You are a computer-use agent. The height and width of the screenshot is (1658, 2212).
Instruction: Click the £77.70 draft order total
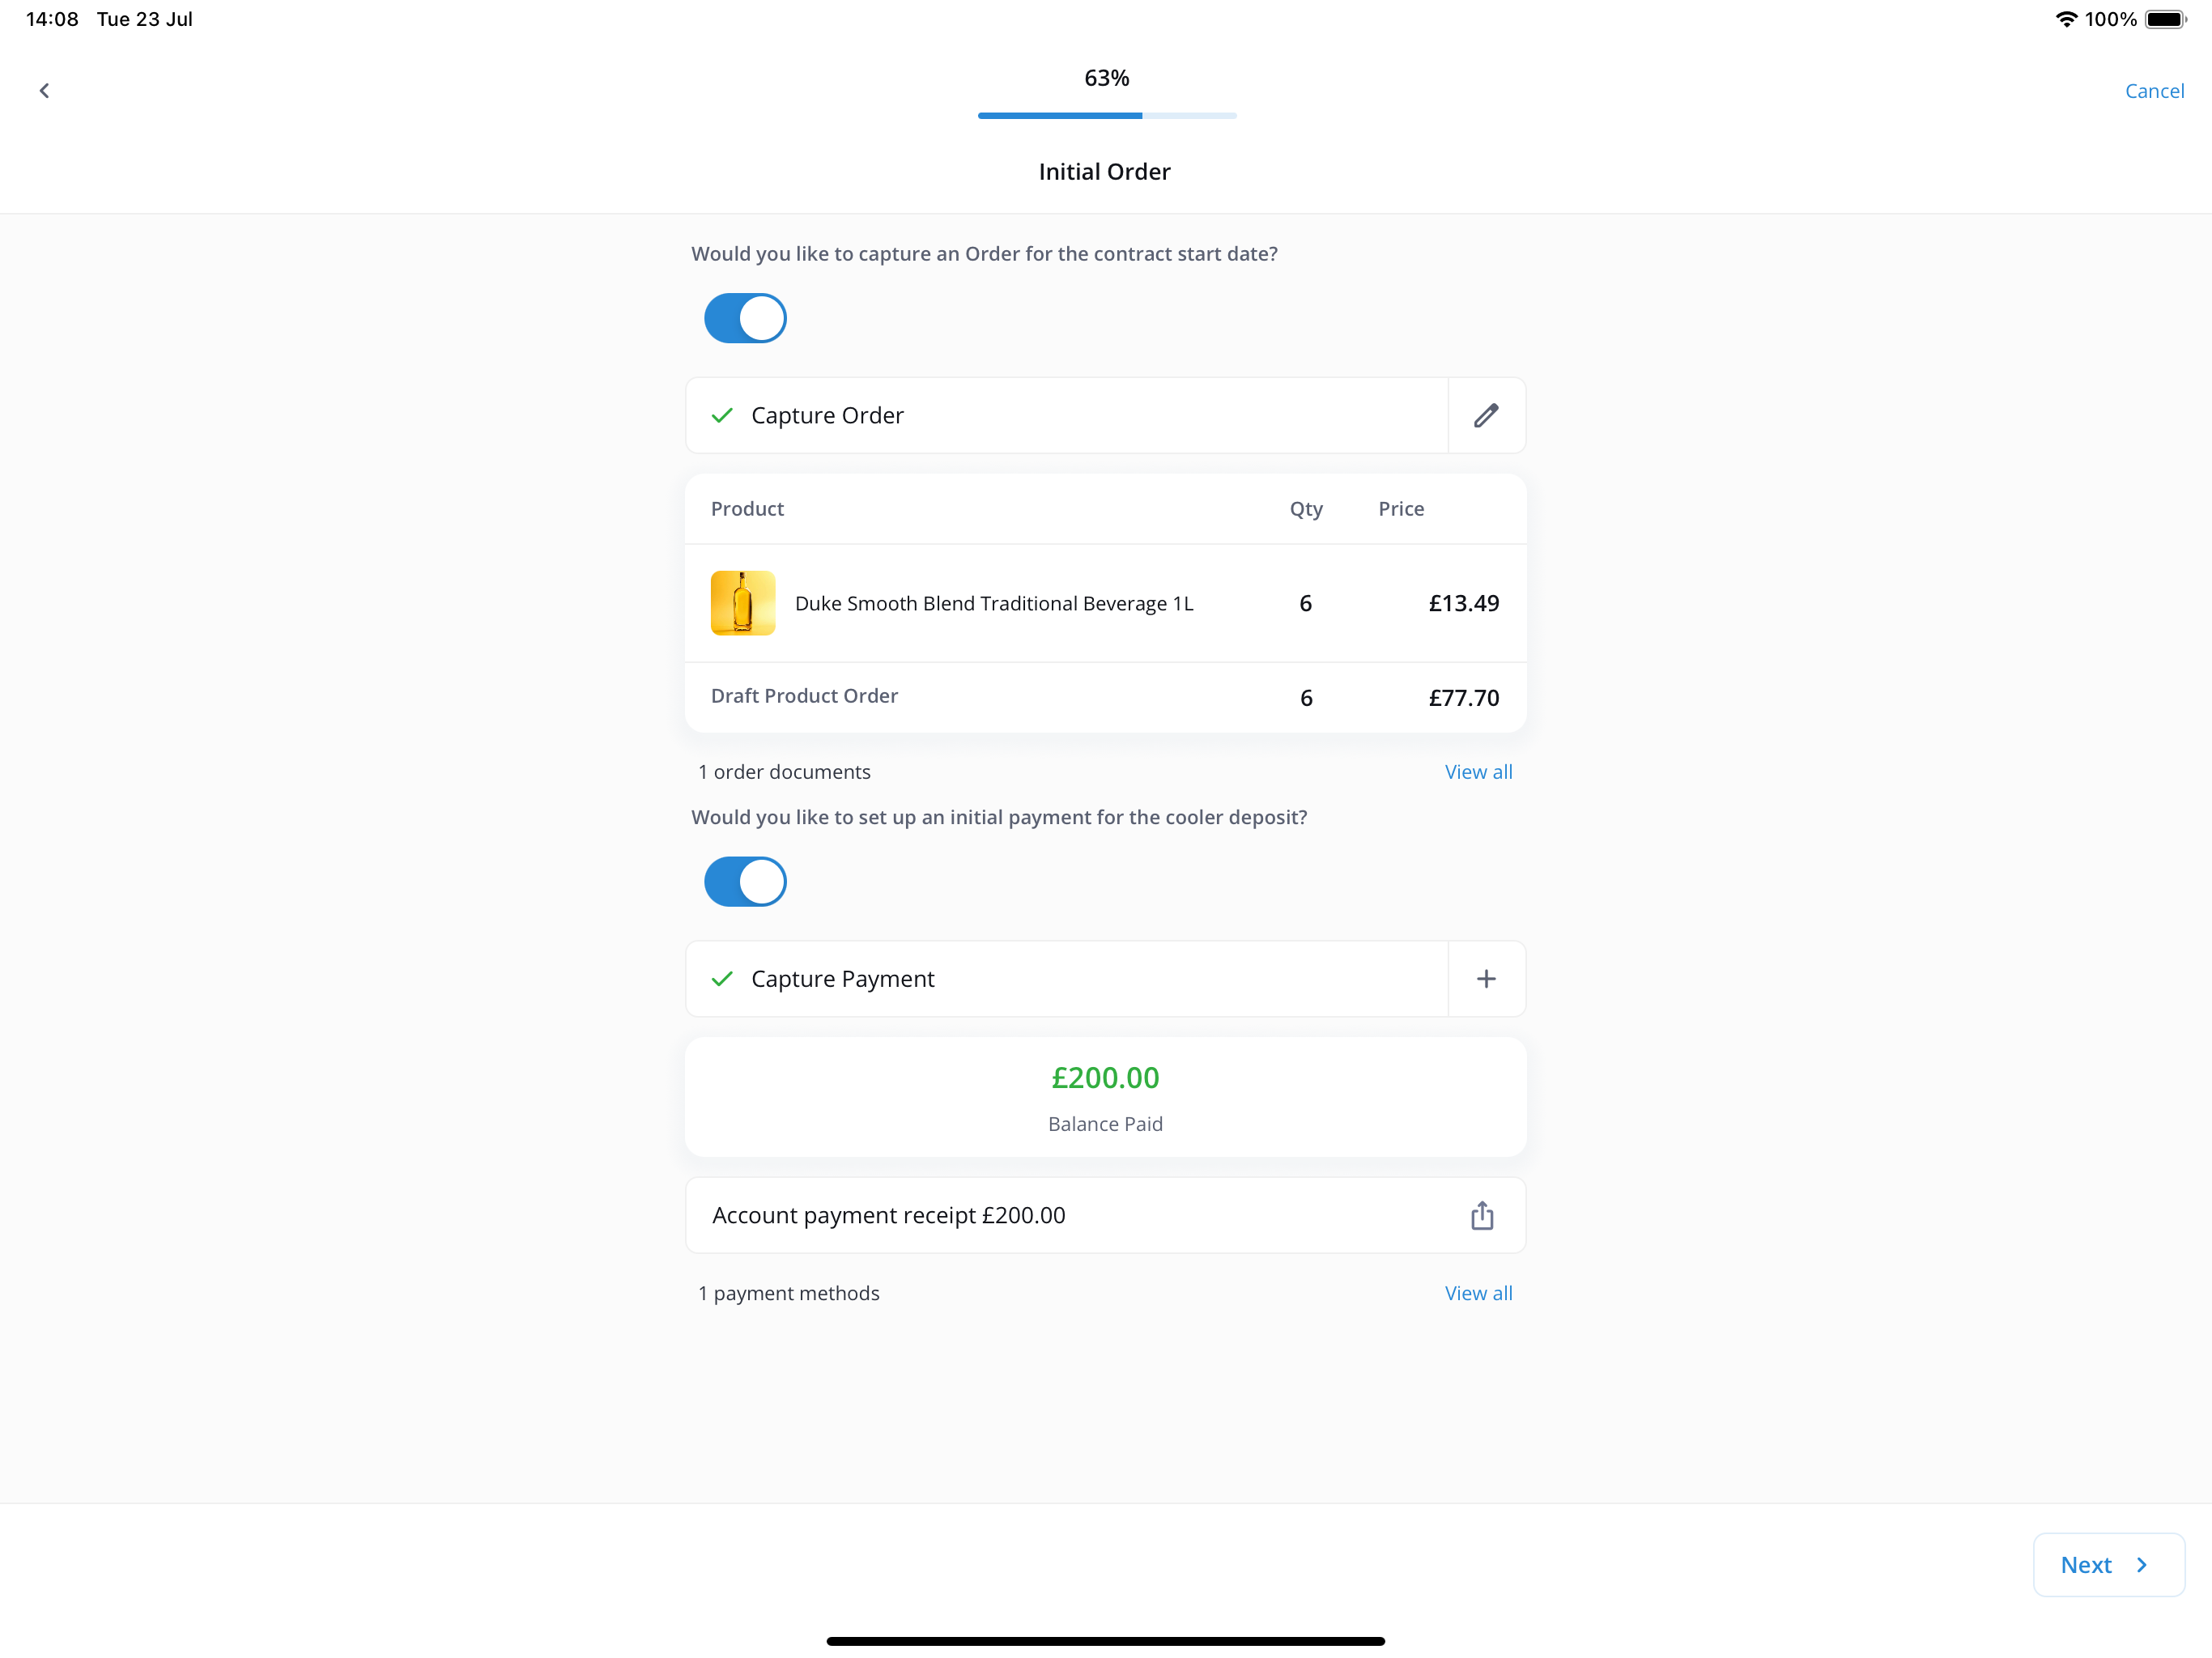1463,698
